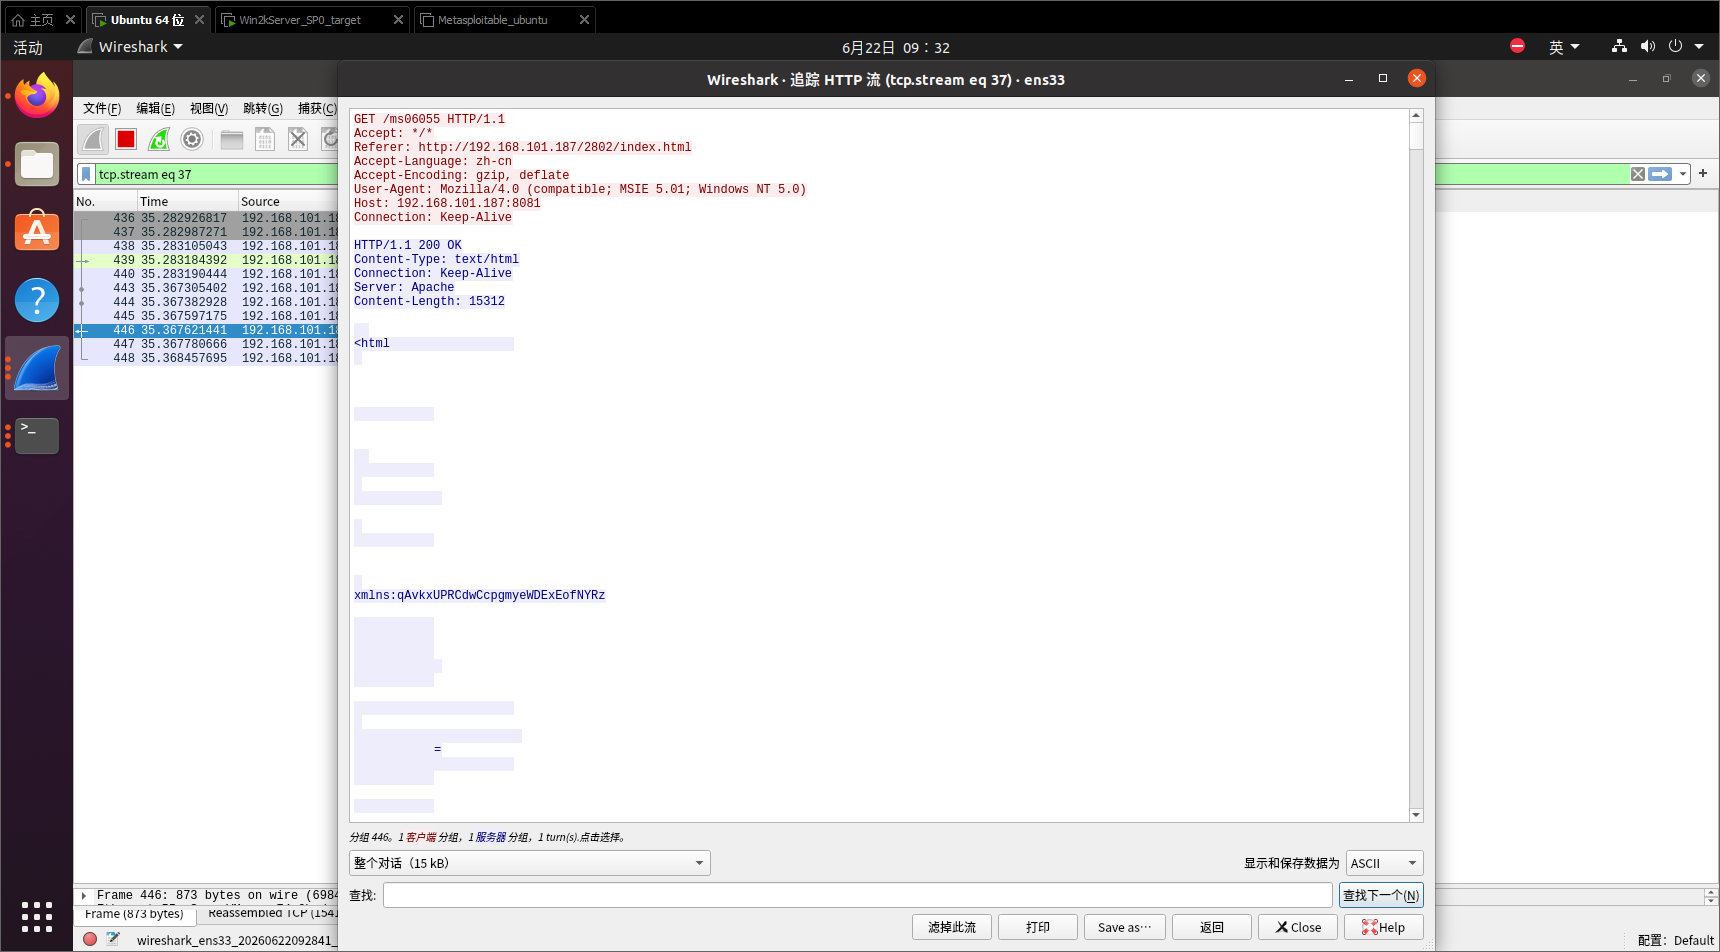Select packet row 439 in the packet list
Screen dimensions: 1720x952
click(x=207, y=260)
